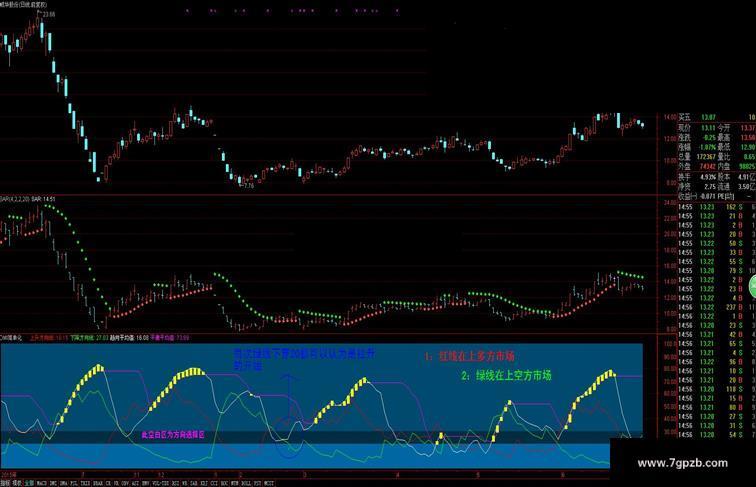Click the 净资 2.75 quote field
The image size is (756, 487).
pos(697,187)
